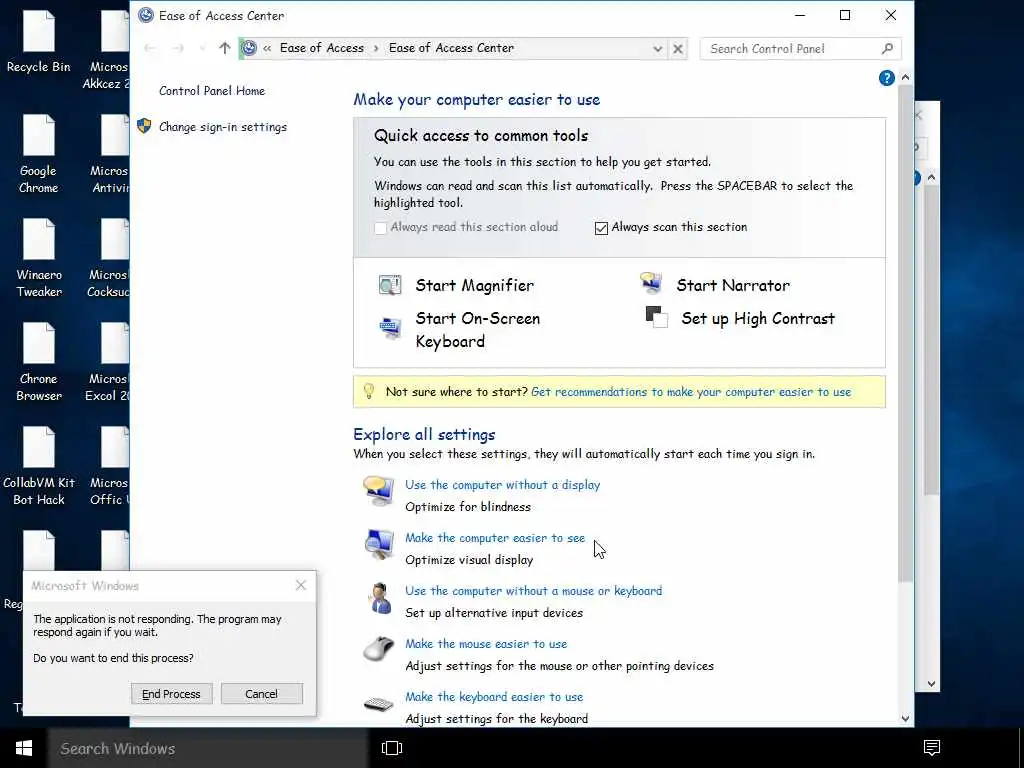1024x768 pixels.
Task: Stop loading with the address bar X
Action: click(678, 49)
